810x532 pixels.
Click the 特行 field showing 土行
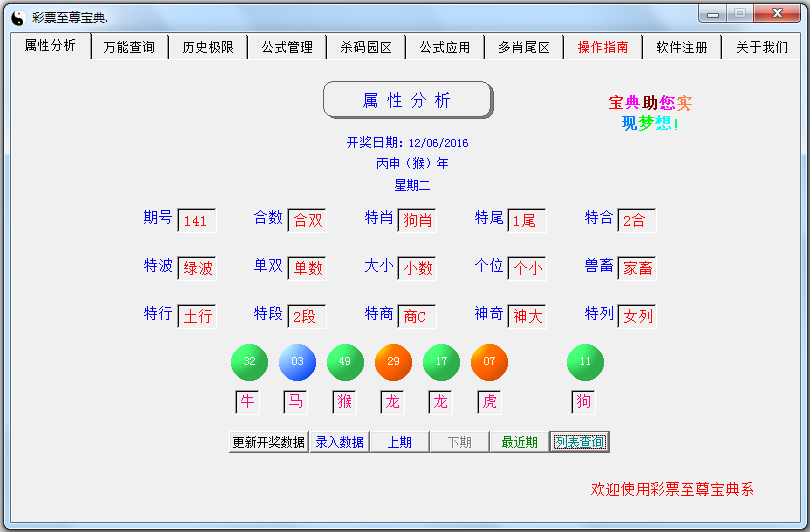point(197,316)
